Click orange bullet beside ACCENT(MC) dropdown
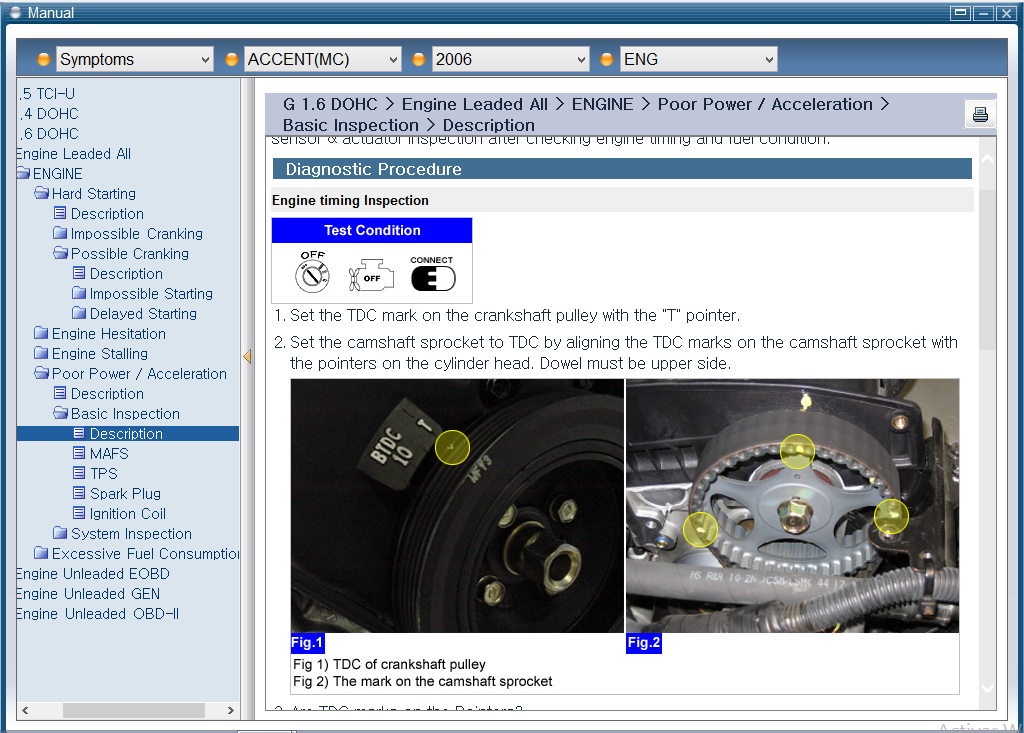The height and width of the screenshot is (733, 1024). (231, 59)
